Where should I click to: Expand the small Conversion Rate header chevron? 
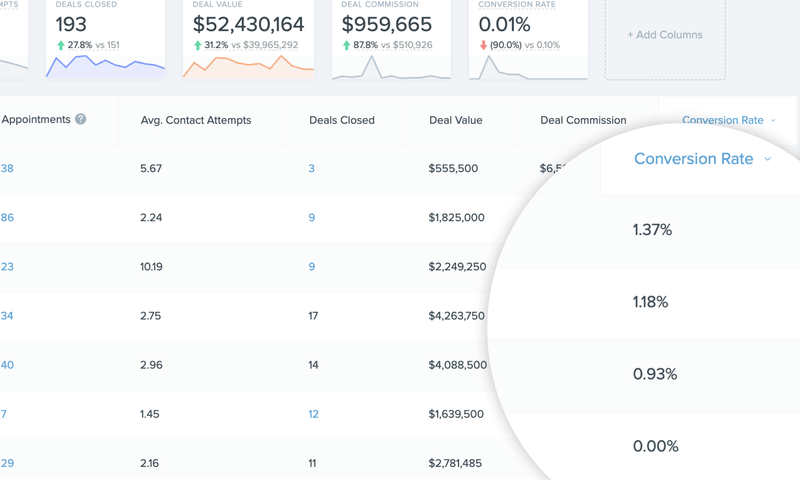pos(773,121)
